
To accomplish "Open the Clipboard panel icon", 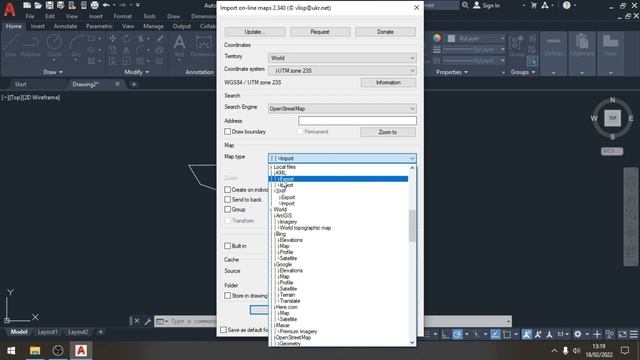I will tap(582, 45).
